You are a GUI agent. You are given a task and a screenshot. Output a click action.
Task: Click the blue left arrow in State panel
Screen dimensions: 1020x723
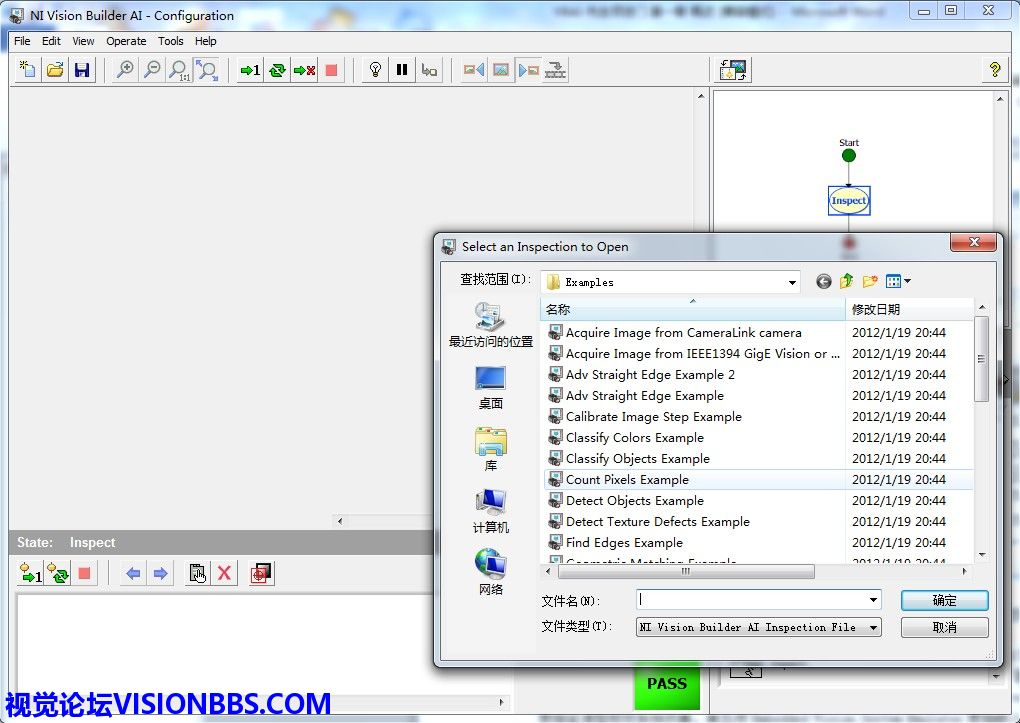coord(133,573)
